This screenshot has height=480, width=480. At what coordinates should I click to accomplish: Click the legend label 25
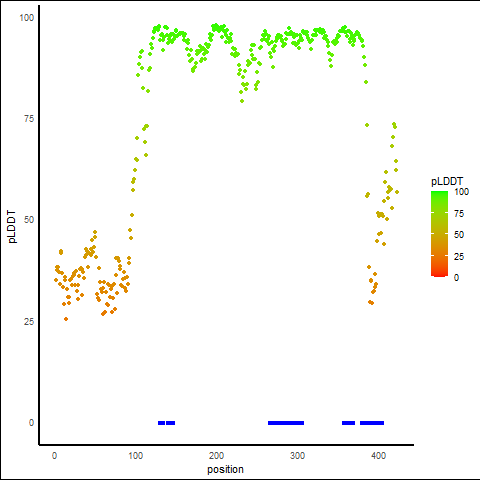459,256
